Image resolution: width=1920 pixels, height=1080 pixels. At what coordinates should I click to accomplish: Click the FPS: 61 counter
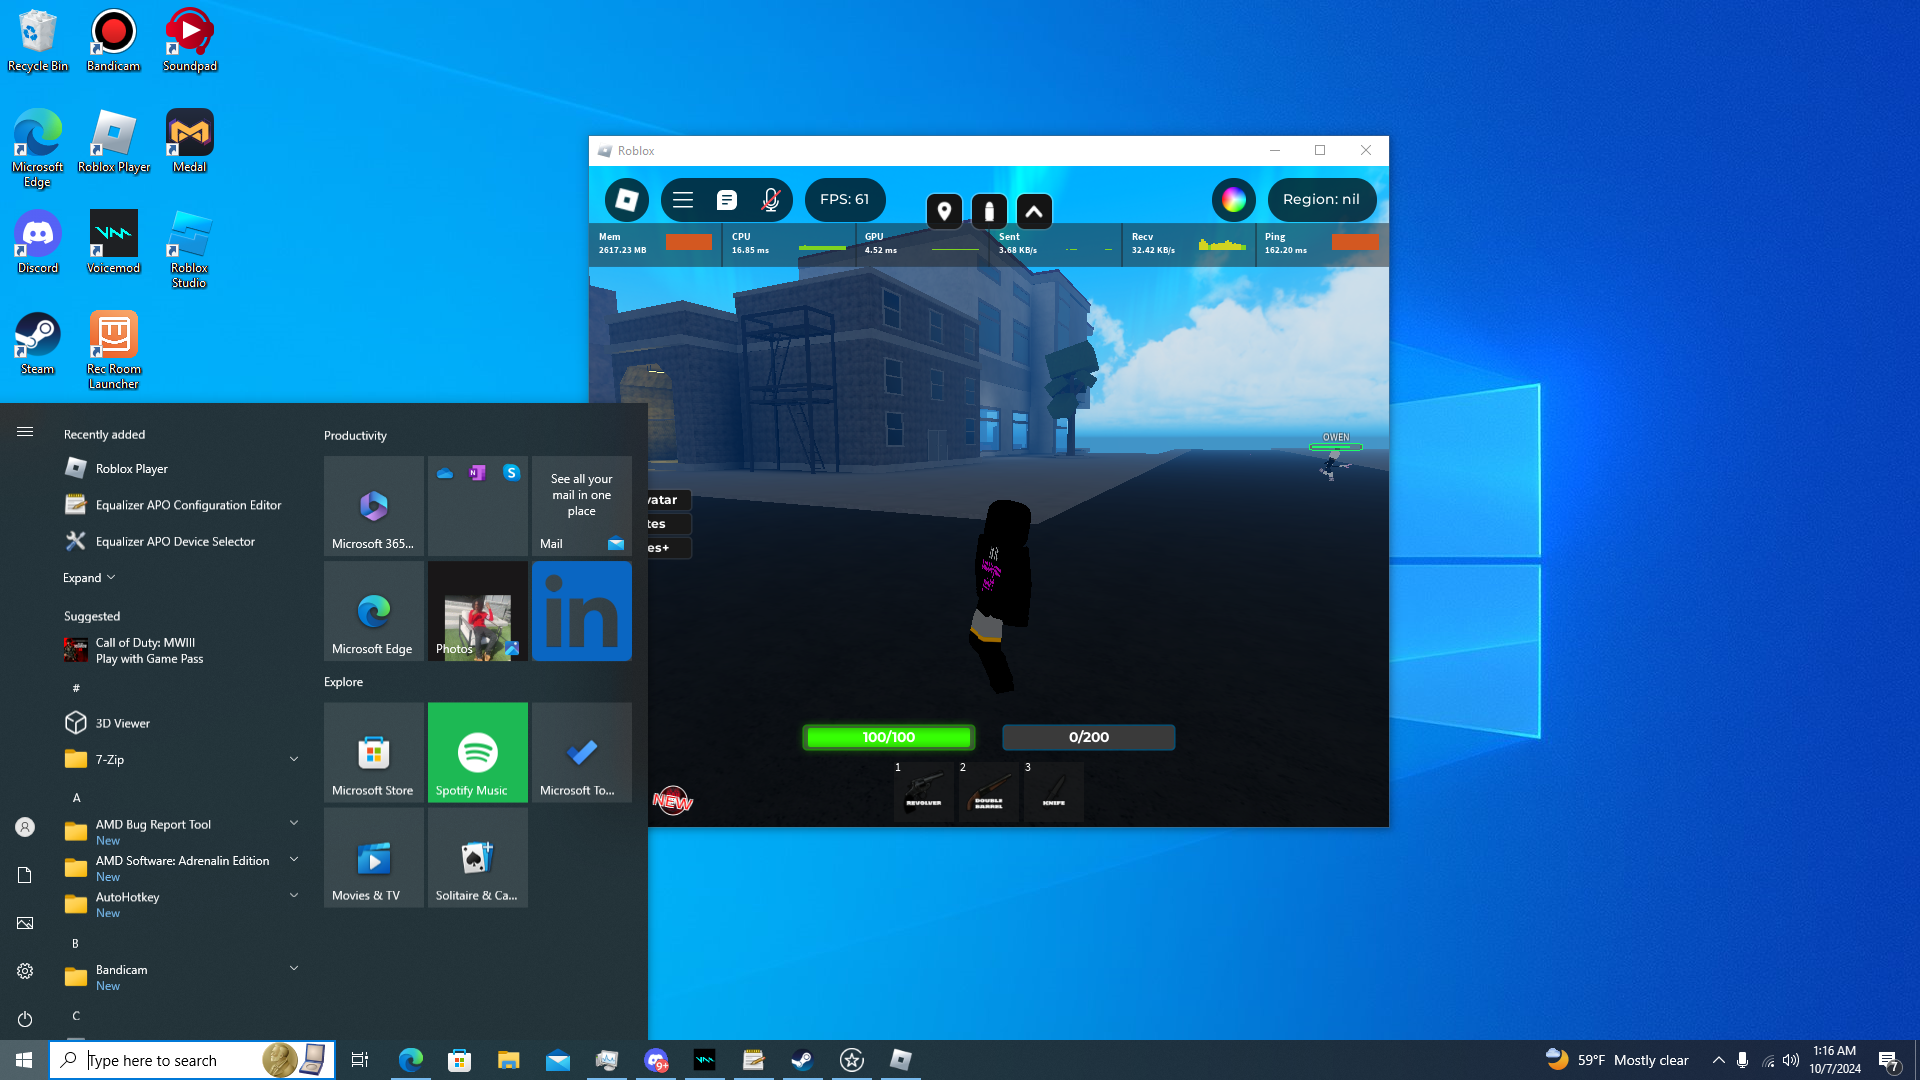click(x=845, y=200)
